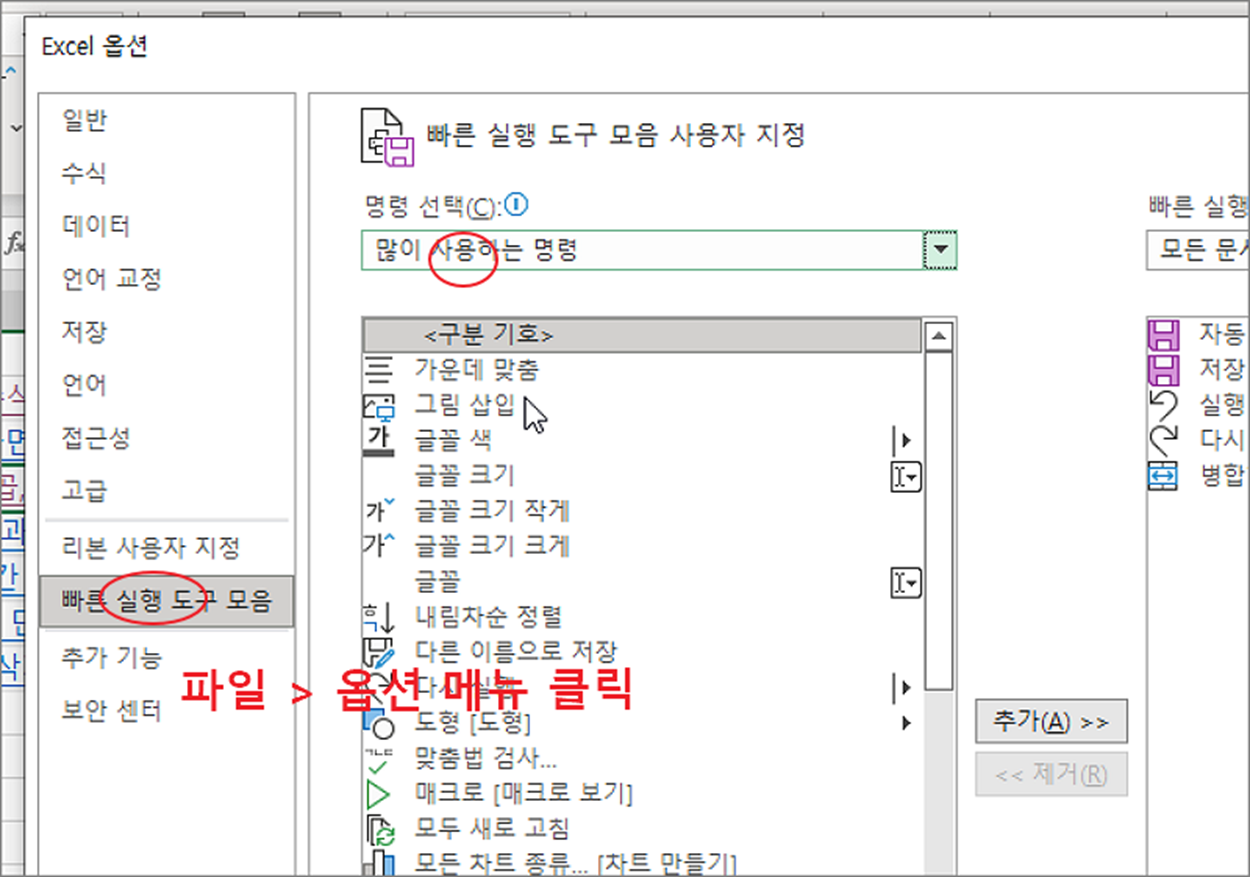This screenshot has width=1250, height=877.
Task: Select the 가운데 맞춤 command icon
Action: click(379, 371)
